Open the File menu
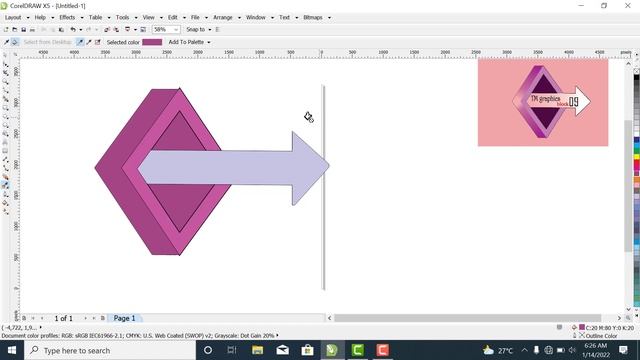640x360 pixels. point(195,18)
